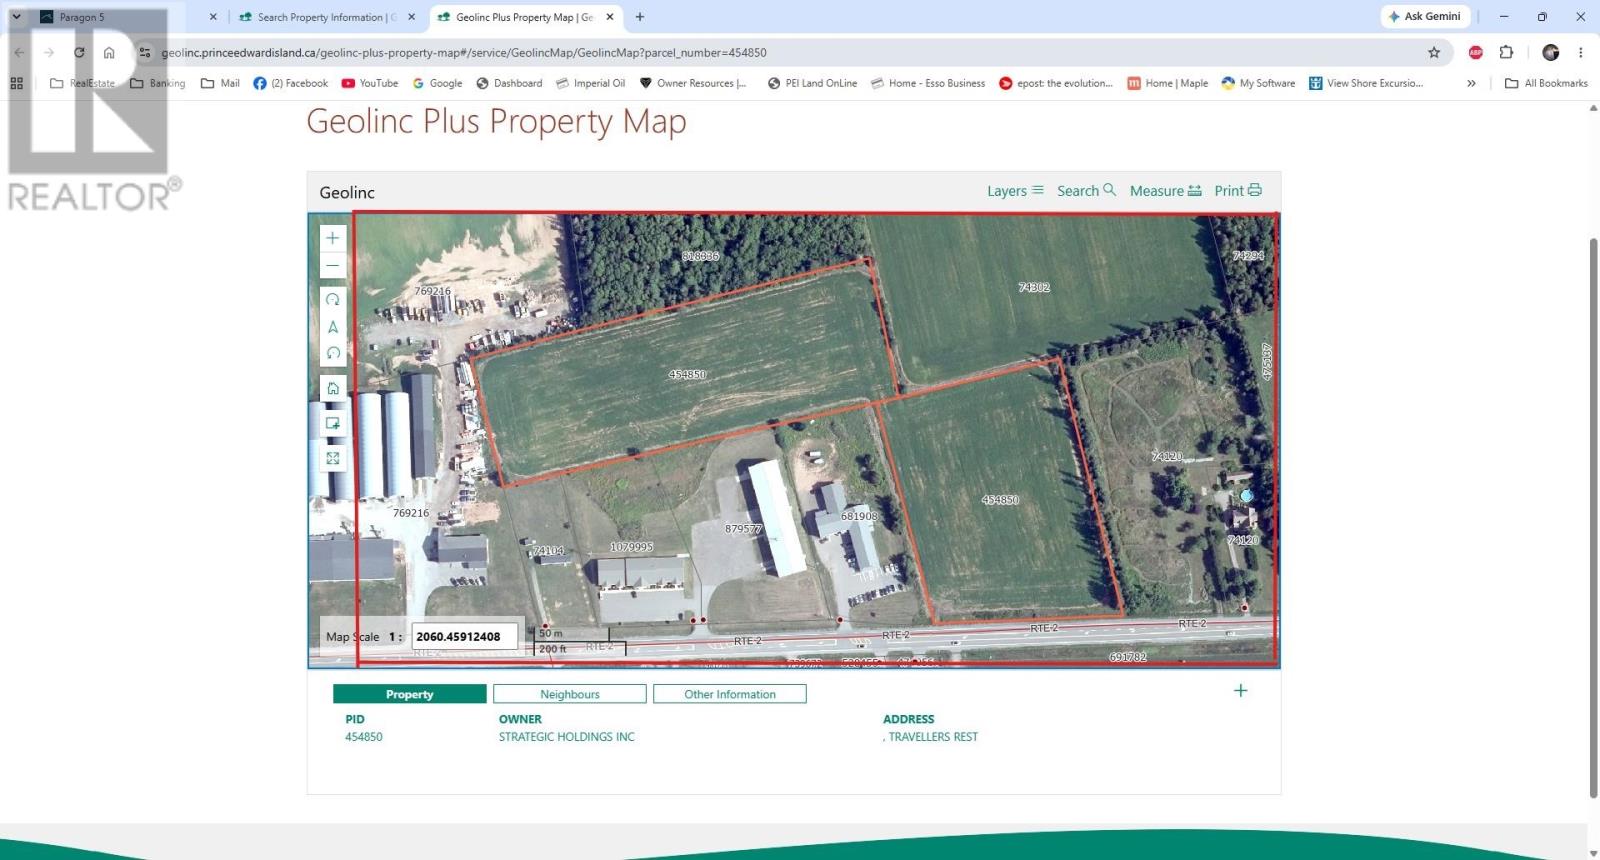Image resolution: width=1600 pixels, height=860 pixels.
Task: Open the My Software bookmark
Action: coord(1258,83)
